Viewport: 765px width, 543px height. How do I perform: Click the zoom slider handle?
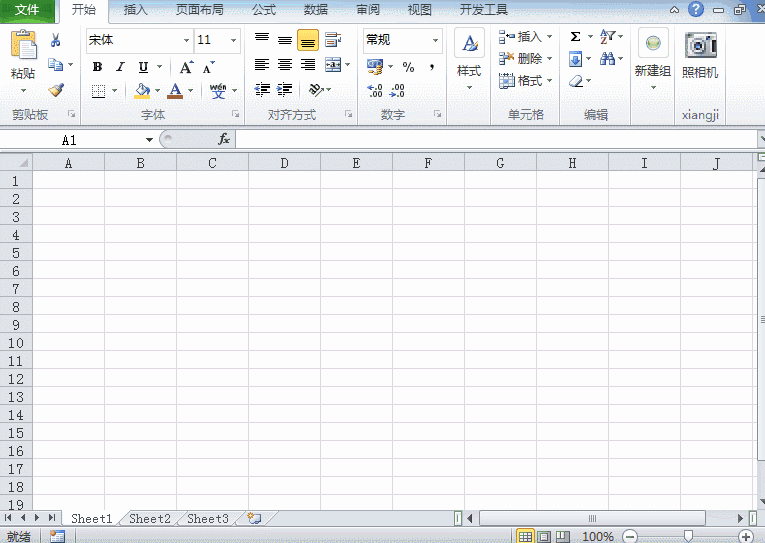(x=688, y=536)
